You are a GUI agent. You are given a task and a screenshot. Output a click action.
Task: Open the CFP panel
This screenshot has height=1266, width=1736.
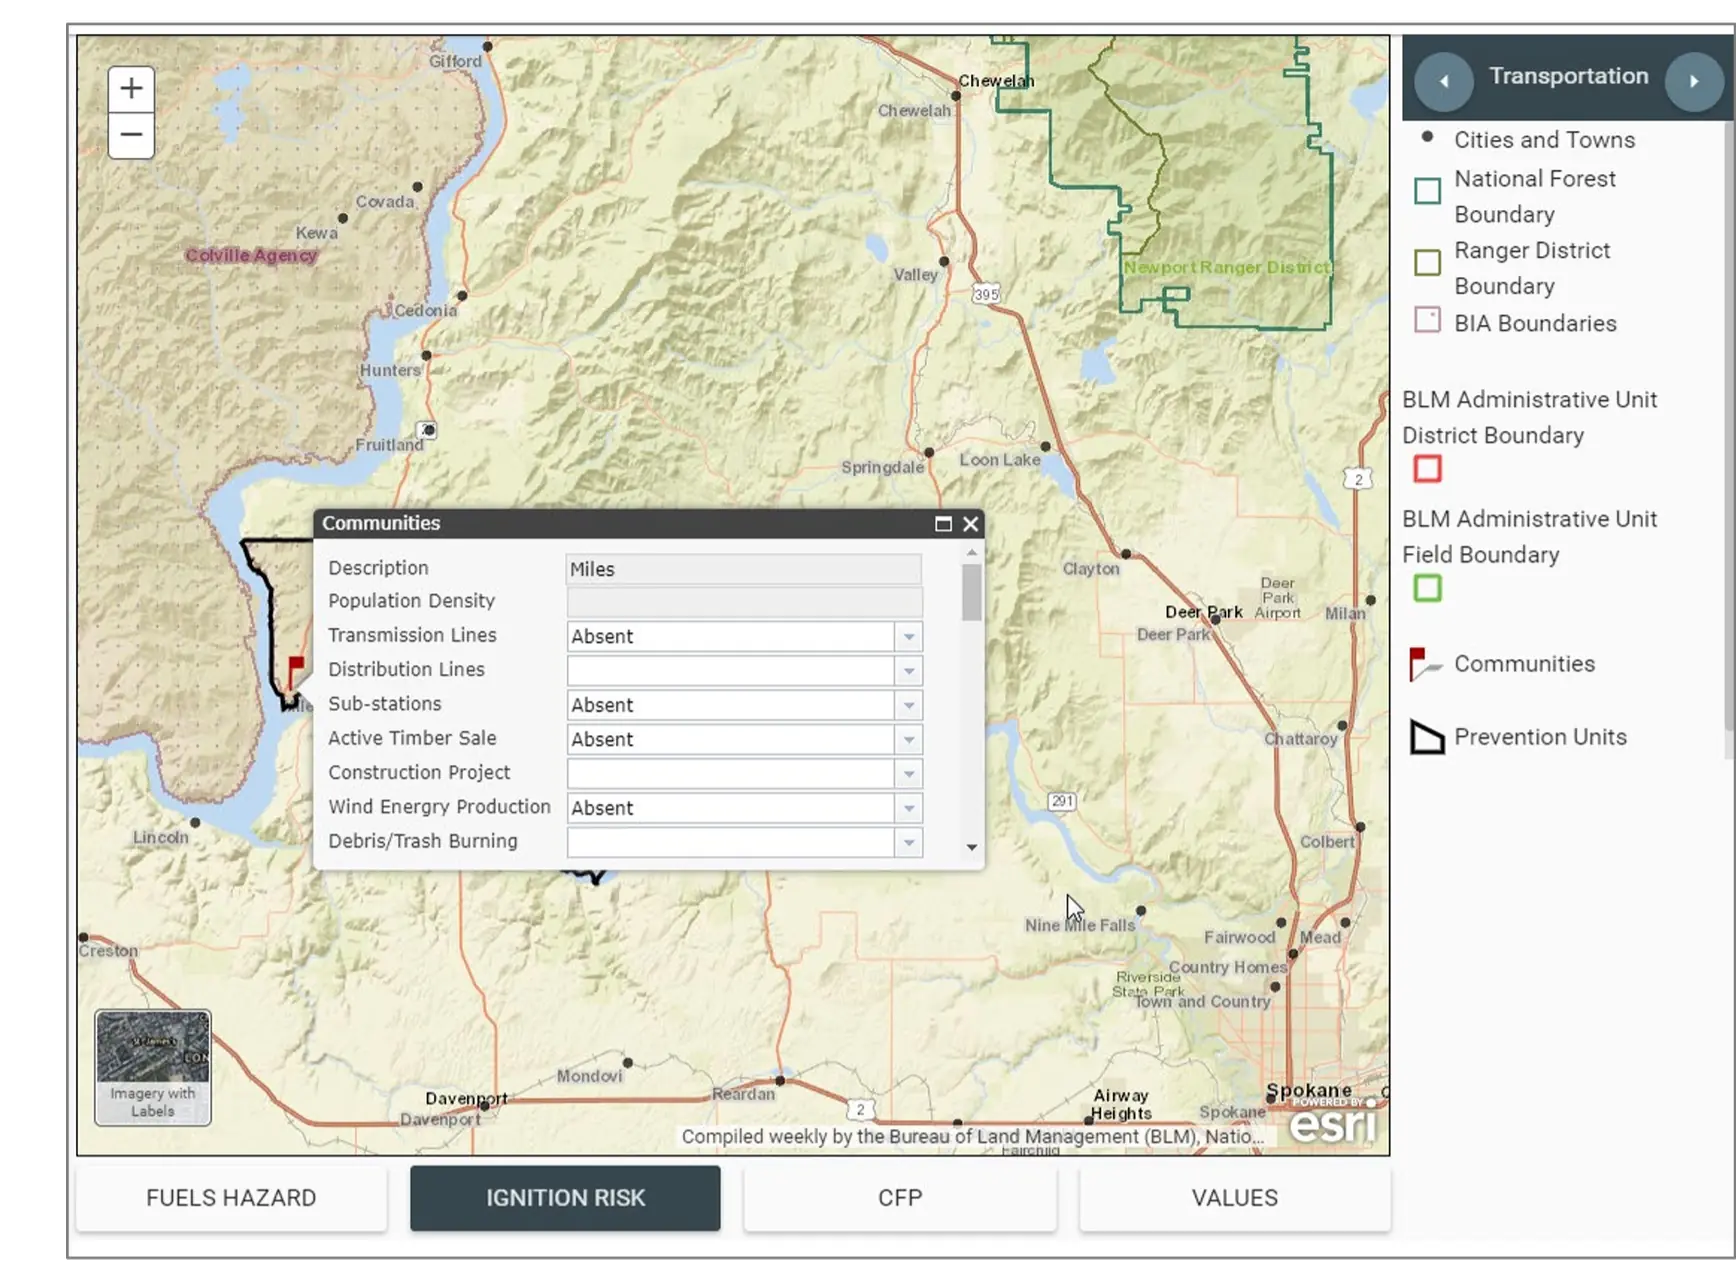(899, 1198)
